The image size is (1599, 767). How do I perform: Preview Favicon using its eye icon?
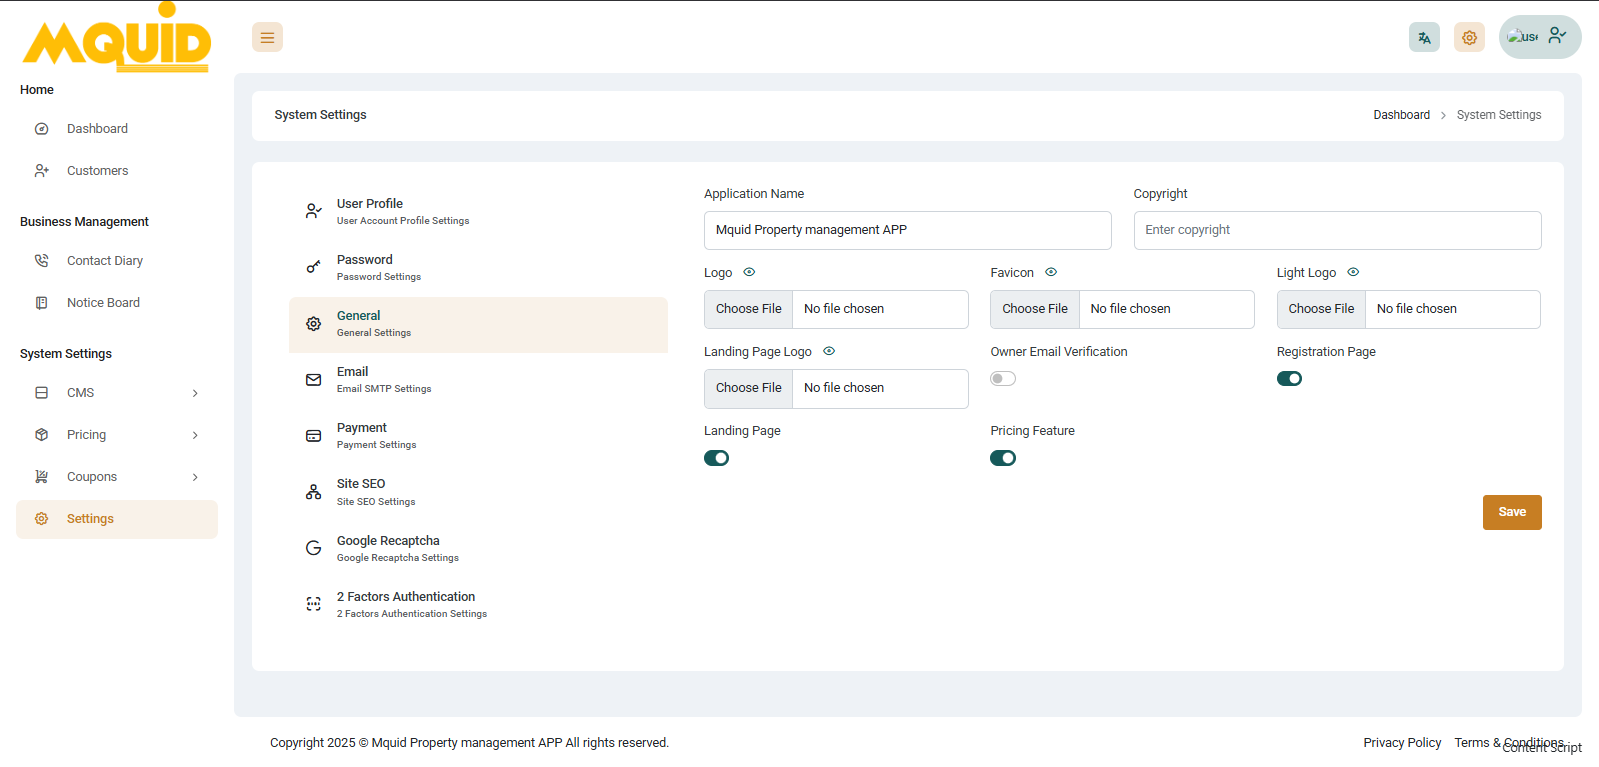click(x=1051, y=272)
